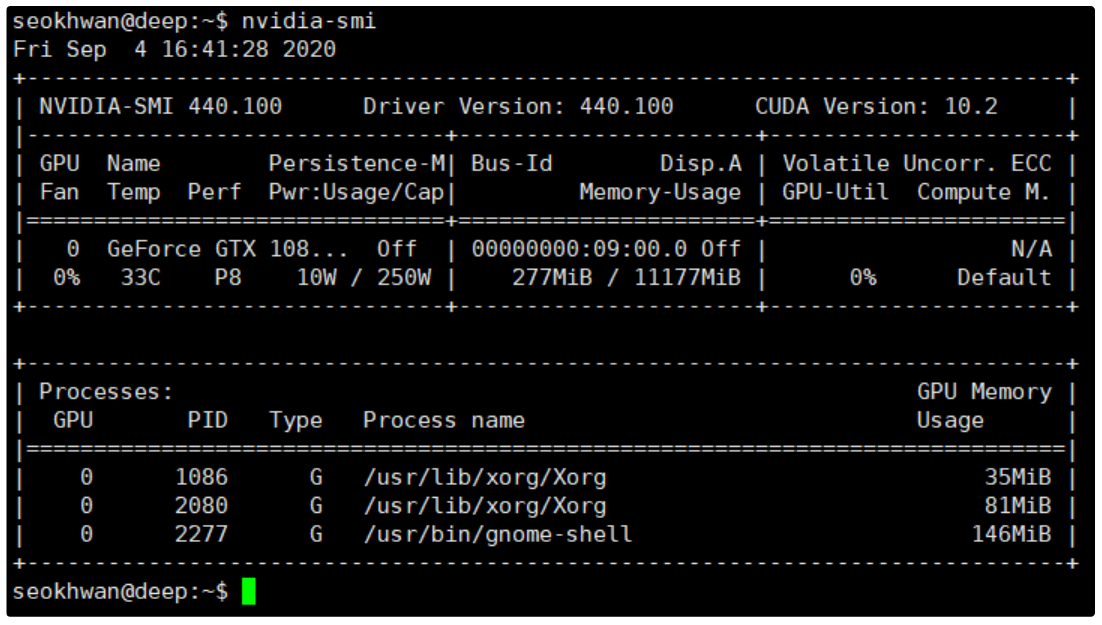Click the 'PID' column header
The width and height of the screenshot is (1102, 625).
click(207, 420)
